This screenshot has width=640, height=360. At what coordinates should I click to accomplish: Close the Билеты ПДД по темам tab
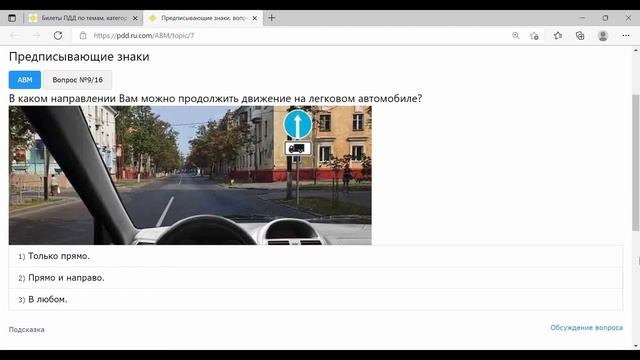[x=135, y=18]
